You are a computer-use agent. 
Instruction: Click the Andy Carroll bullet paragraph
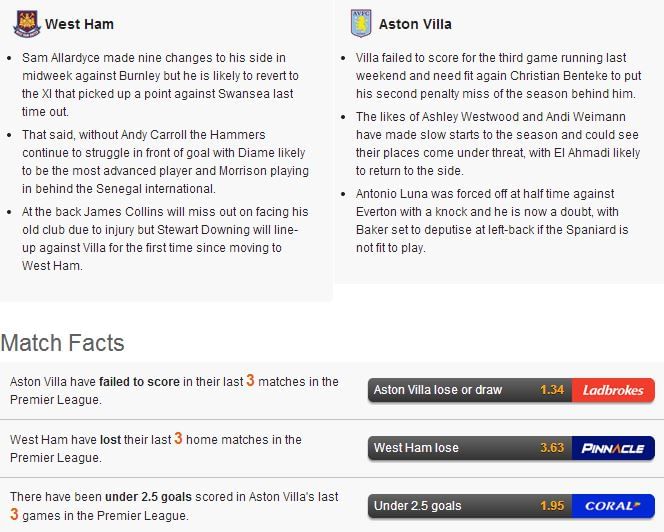click(x=165, y=162)
